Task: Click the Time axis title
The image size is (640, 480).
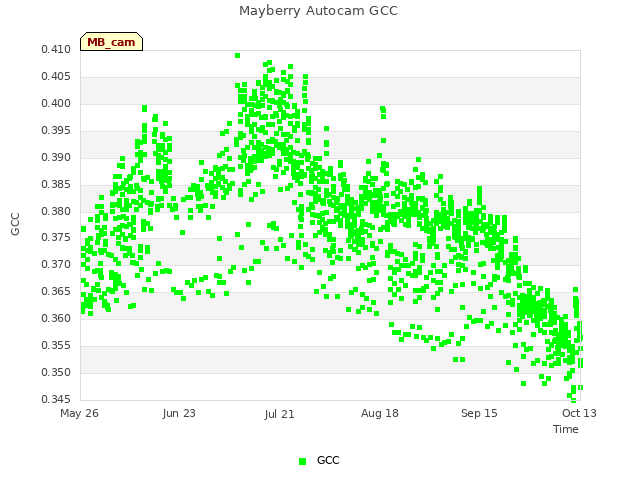Action: coord(566,429)
